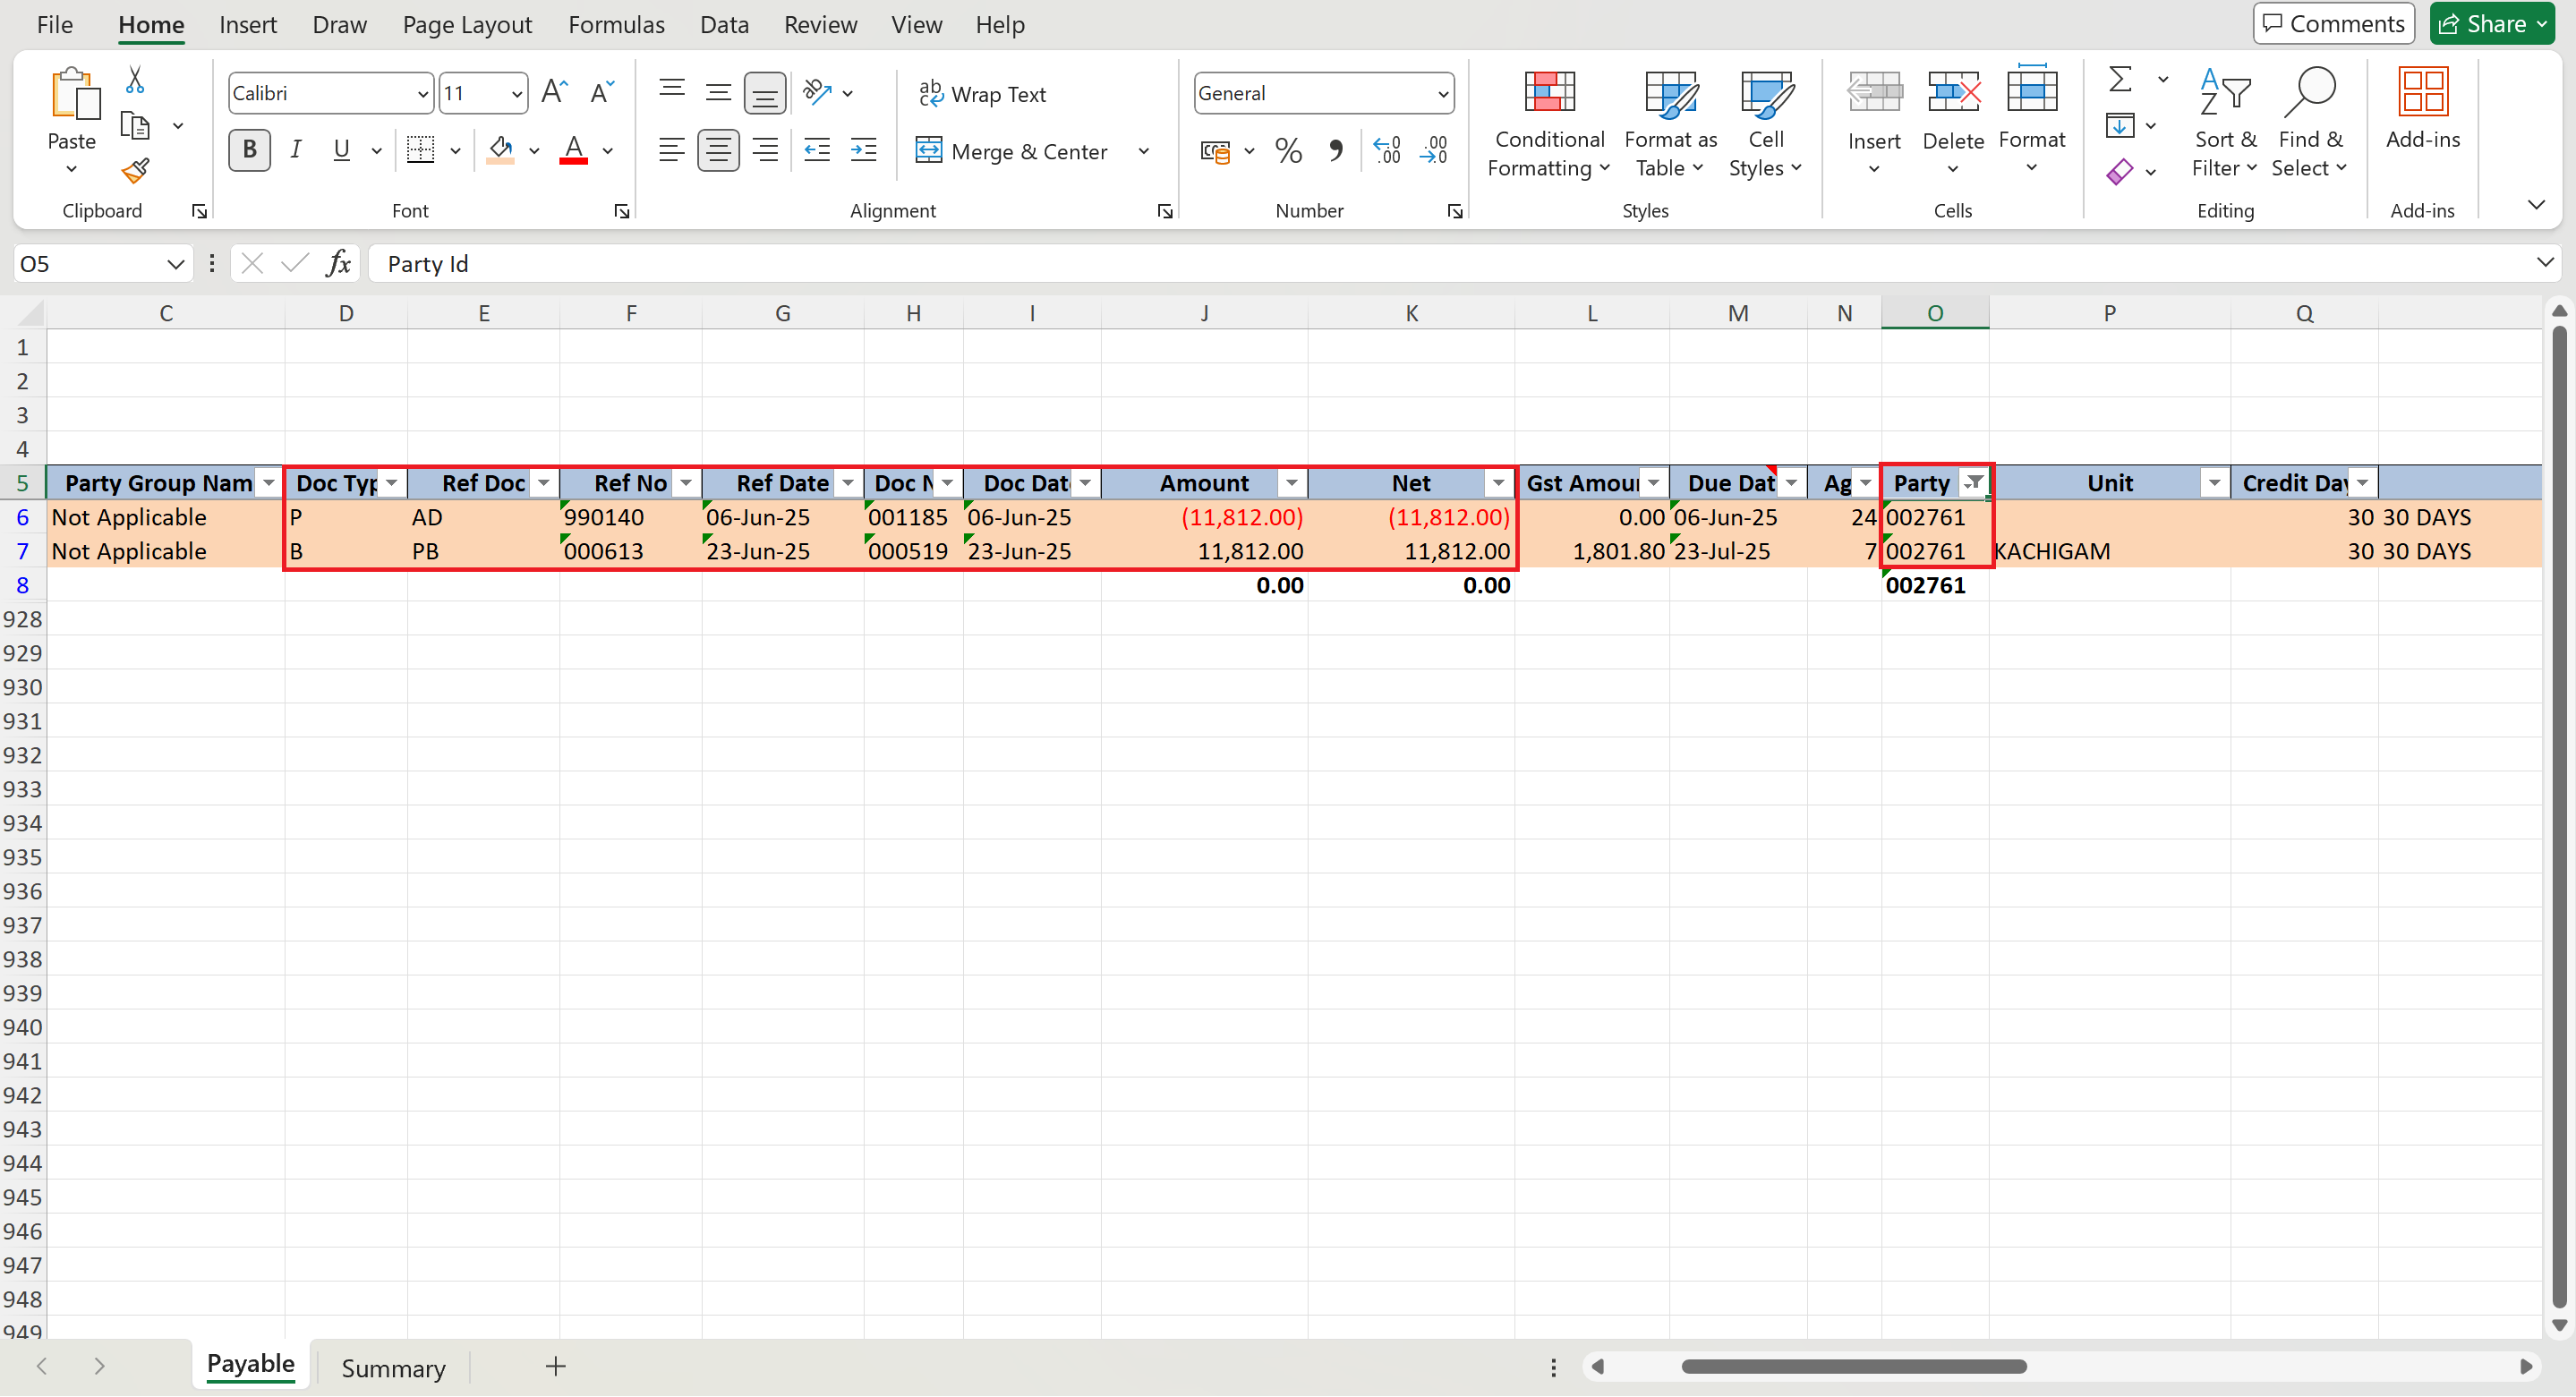Expand the General number format dropdown
The width and height of the screenshot is (2576, 1397).
pyautogui.click(x=1442, y=94)
